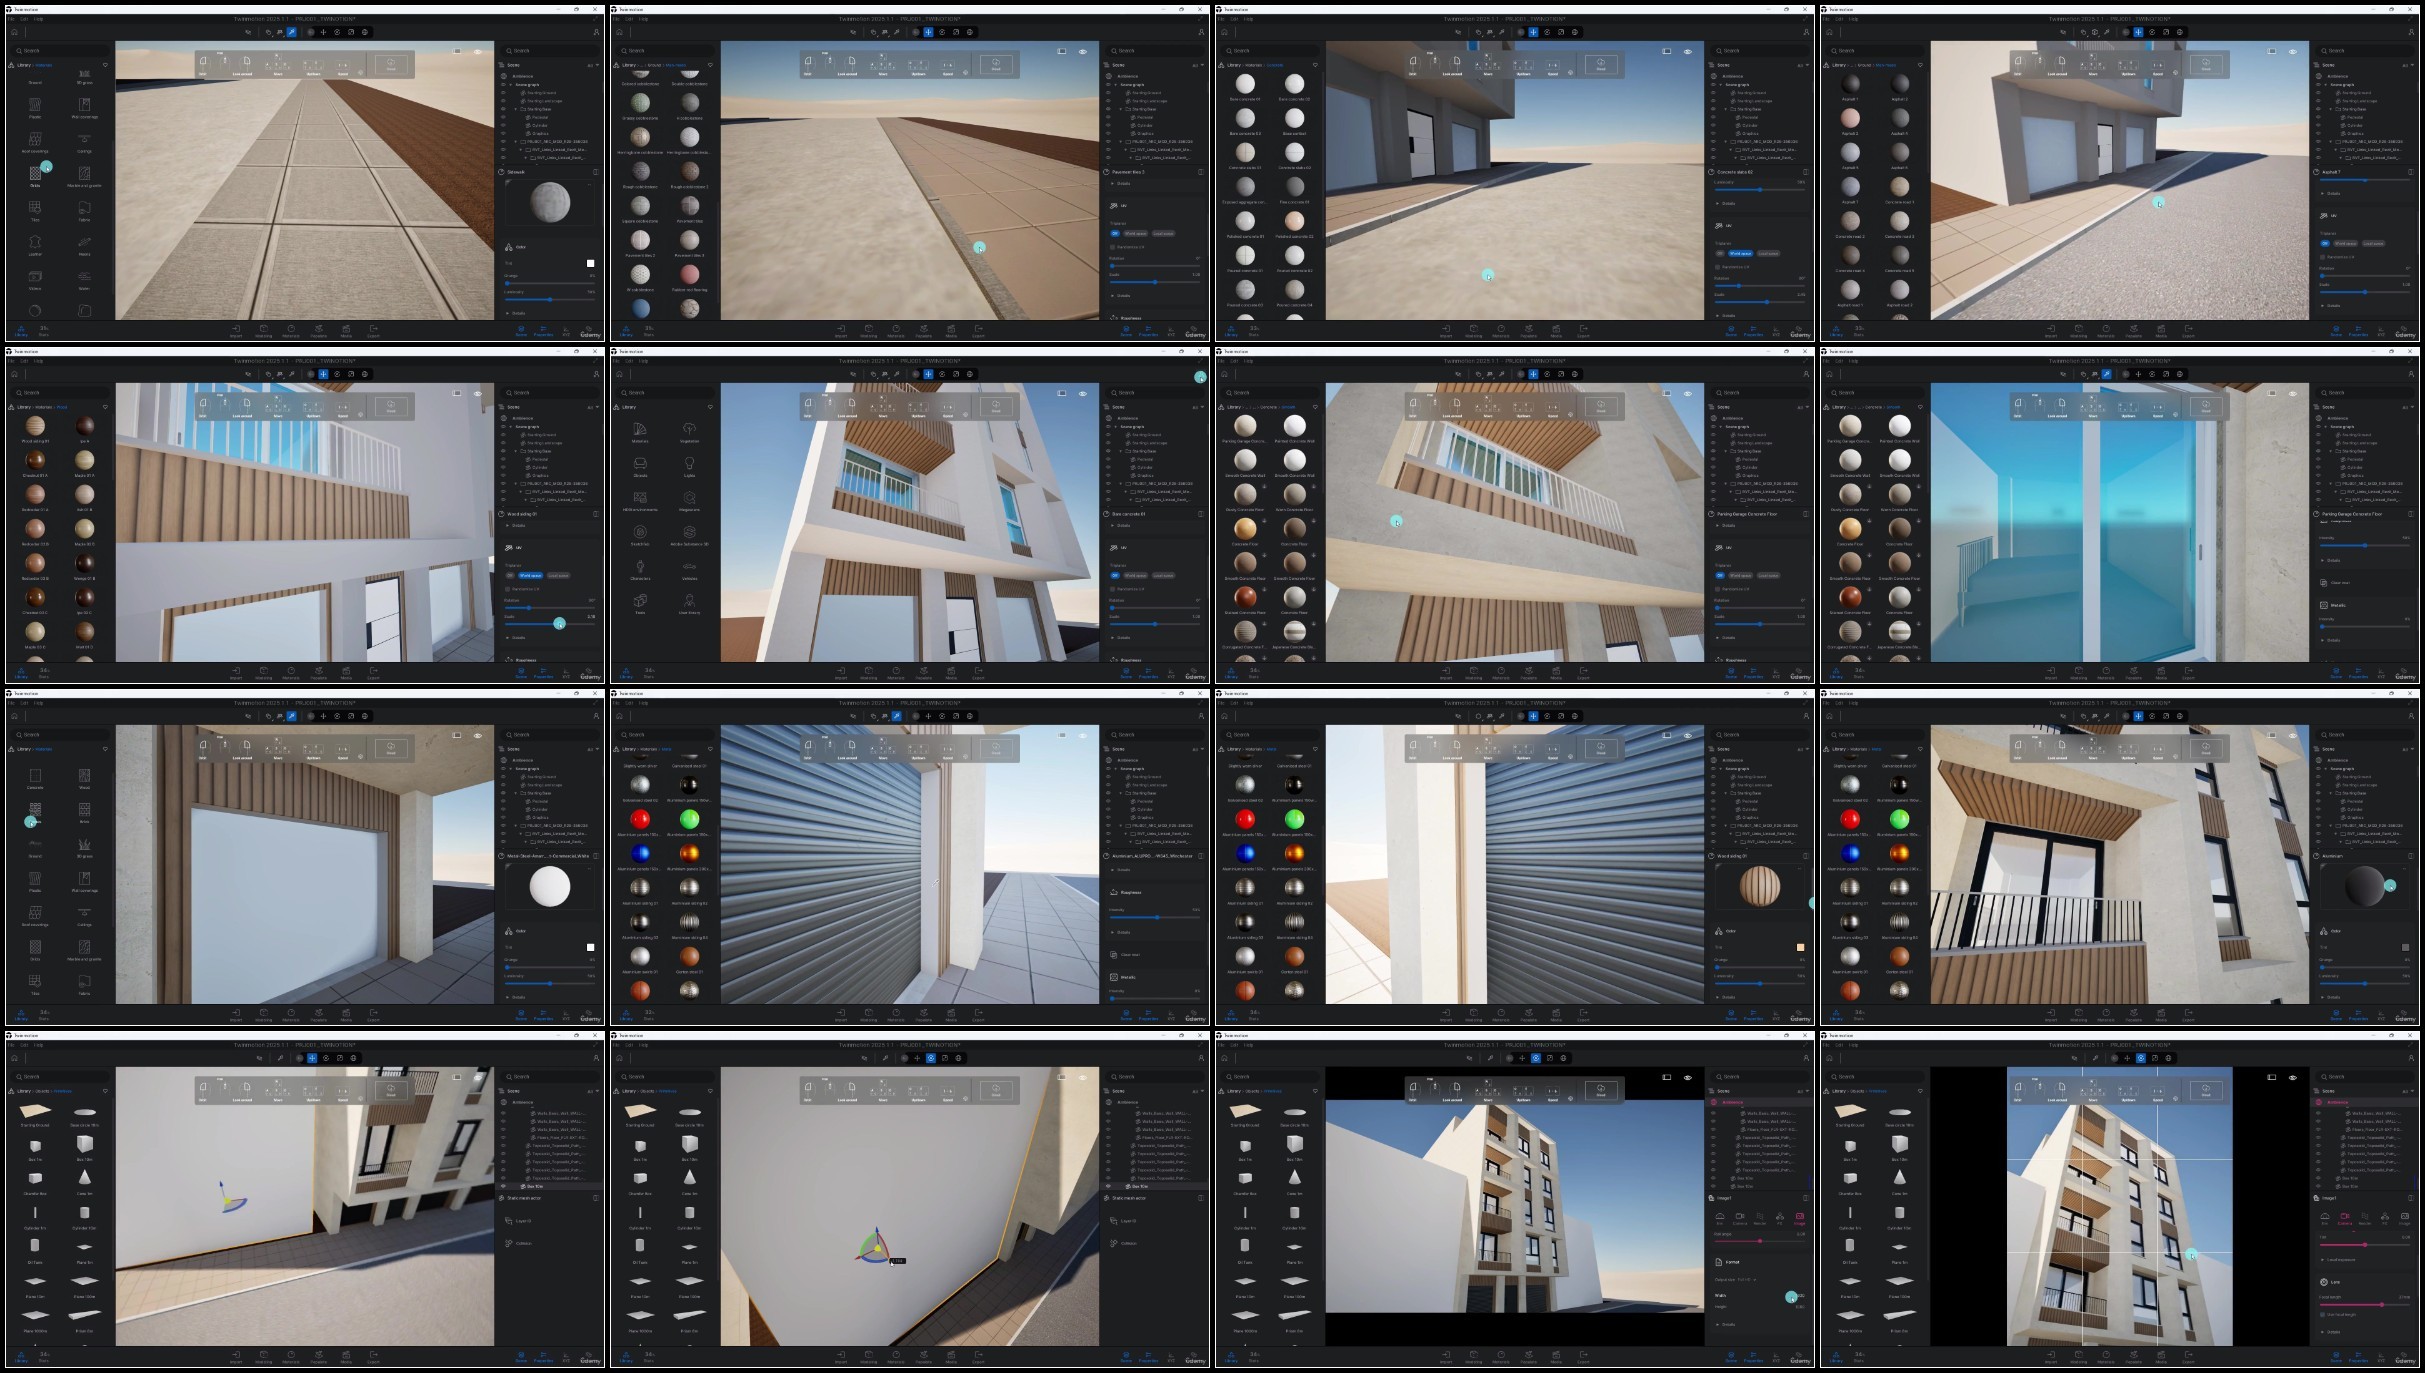2425x1373 pixels.
Task: Open Objects category in the Library root frame
Action: [640, 466]
